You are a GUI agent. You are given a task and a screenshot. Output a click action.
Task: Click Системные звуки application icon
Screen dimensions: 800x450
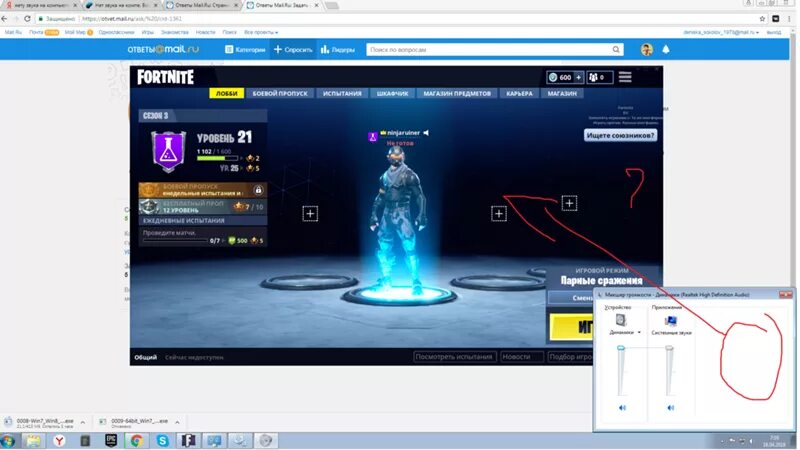click(670, 320)
